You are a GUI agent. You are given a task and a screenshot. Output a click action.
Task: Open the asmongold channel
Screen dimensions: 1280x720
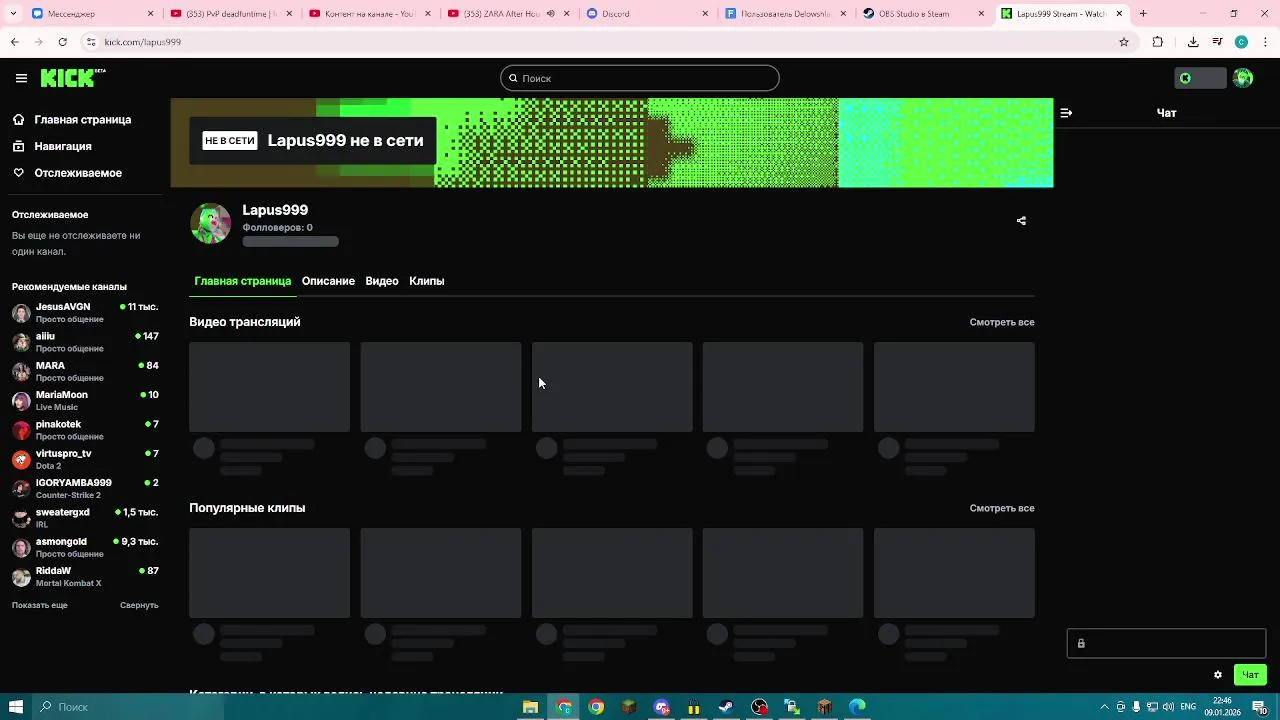coord(85,547)
